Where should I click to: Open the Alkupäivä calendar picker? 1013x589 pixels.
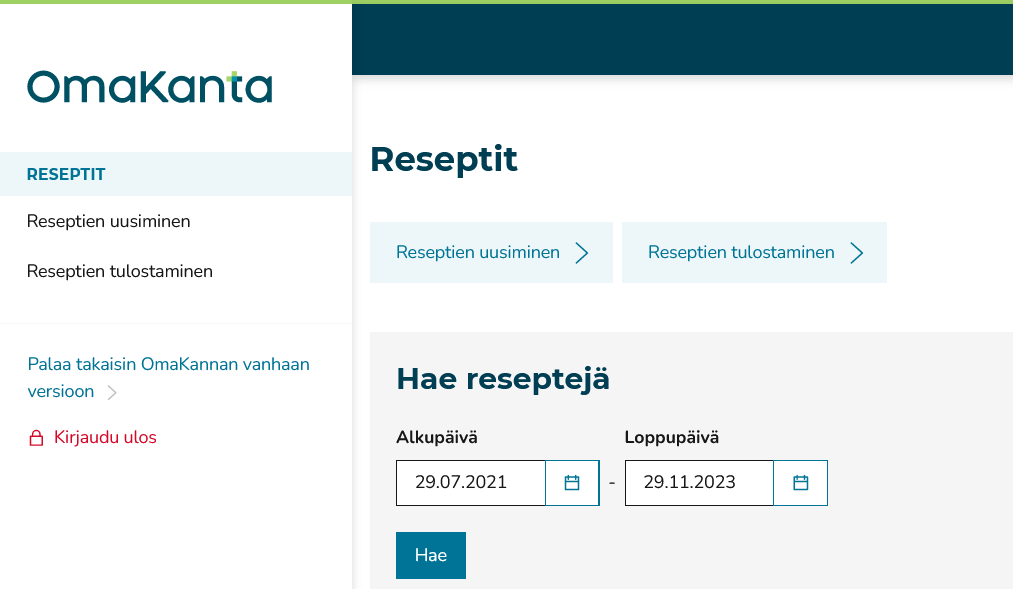pos(572,482)
